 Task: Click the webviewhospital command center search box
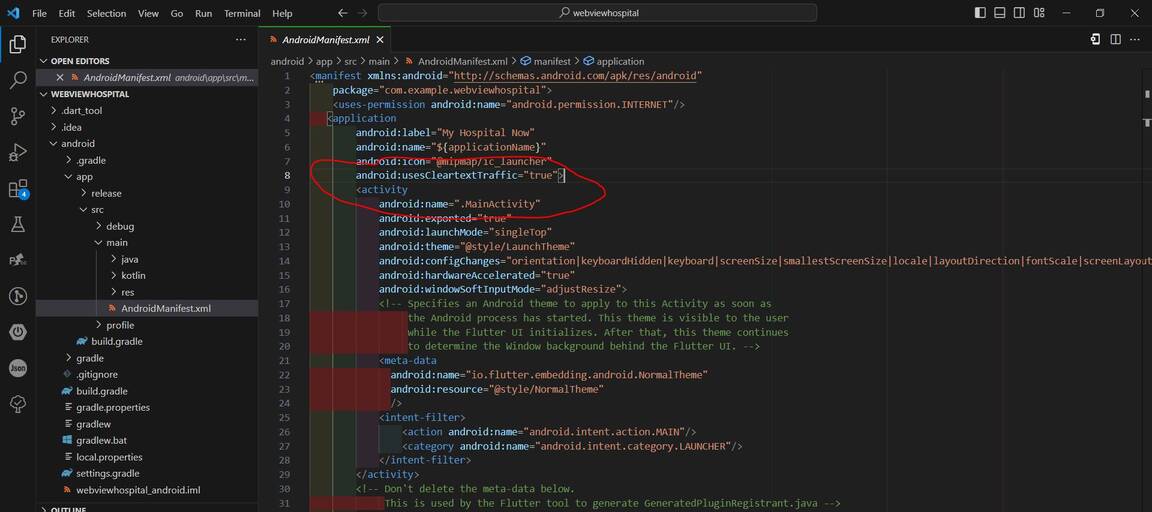(x=597, y=13)
